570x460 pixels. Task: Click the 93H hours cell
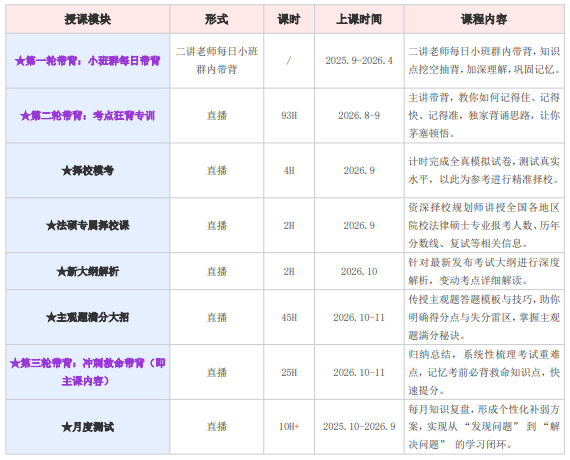click(x=289, y=116)
